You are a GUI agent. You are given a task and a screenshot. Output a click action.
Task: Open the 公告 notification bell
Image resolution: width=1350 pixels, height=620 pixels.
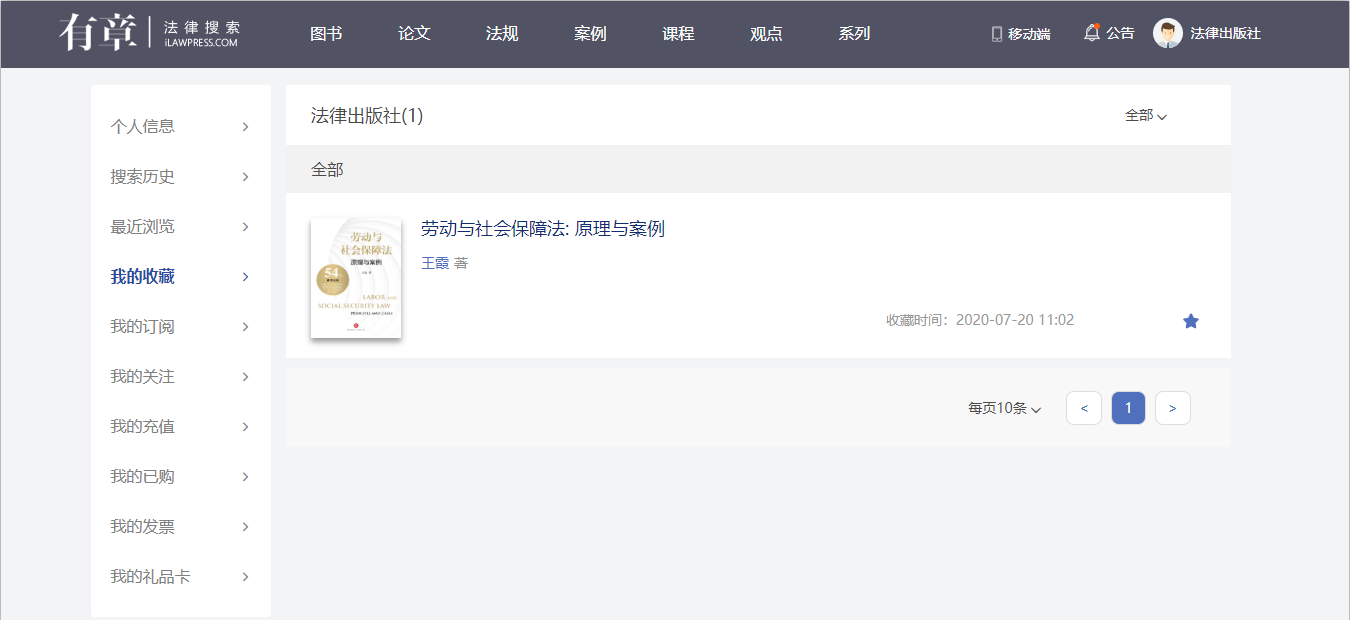(1092, 33)
